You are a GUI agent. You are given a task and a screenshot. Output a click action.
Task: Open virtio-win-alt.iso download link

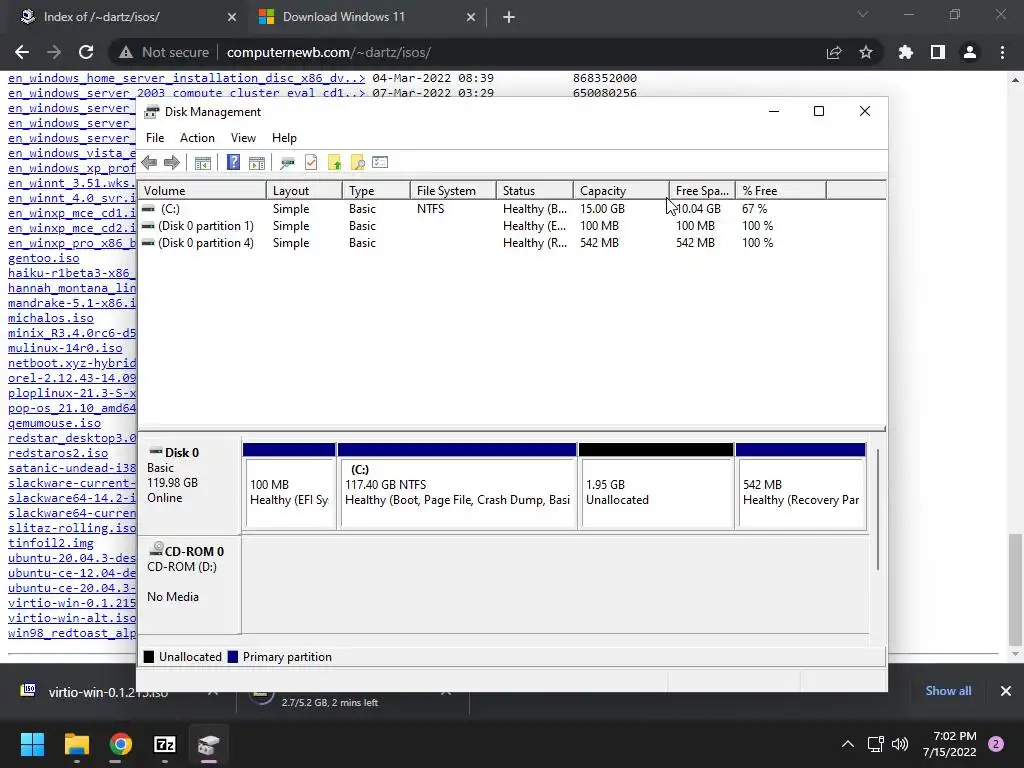[72, 618]
